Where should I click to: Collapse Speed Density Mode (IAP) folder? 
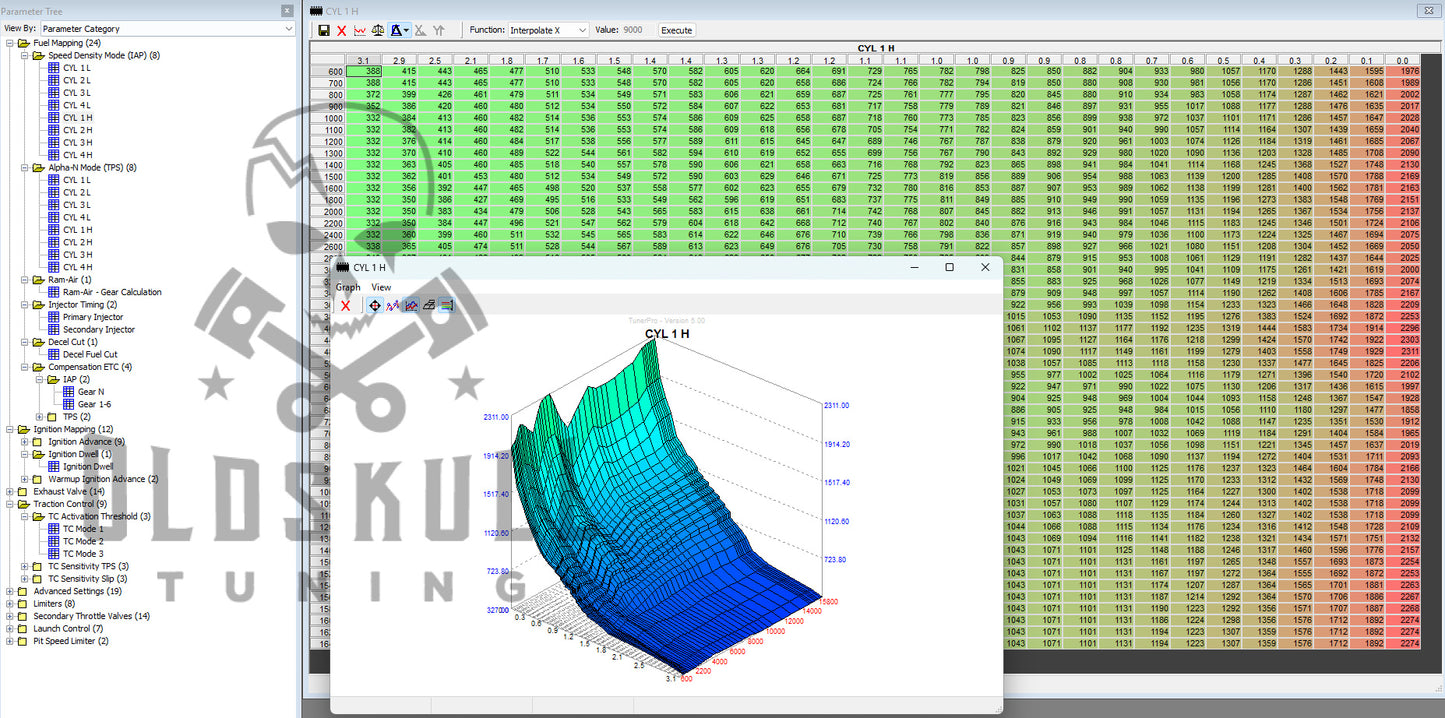[x=25, y=56]
